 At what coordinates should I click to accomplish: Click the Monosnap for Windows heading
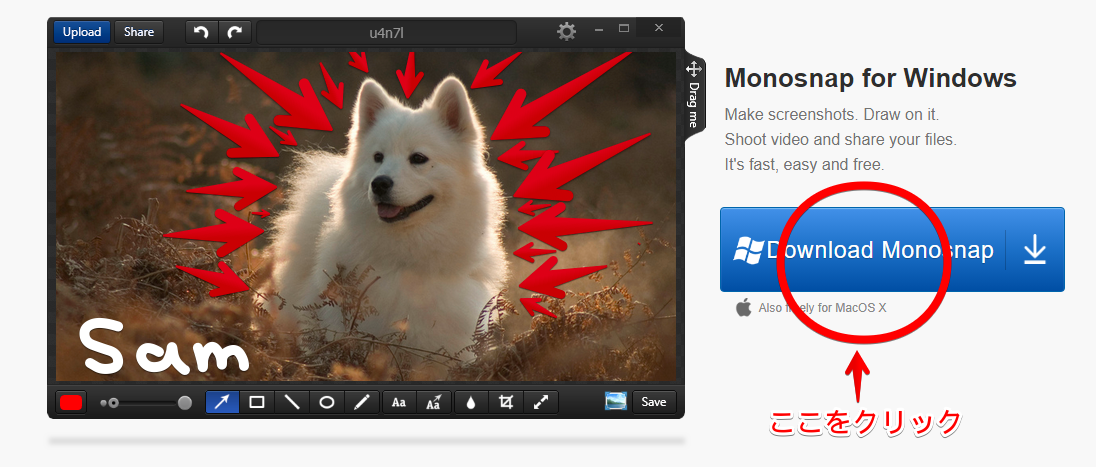point(870,78)
